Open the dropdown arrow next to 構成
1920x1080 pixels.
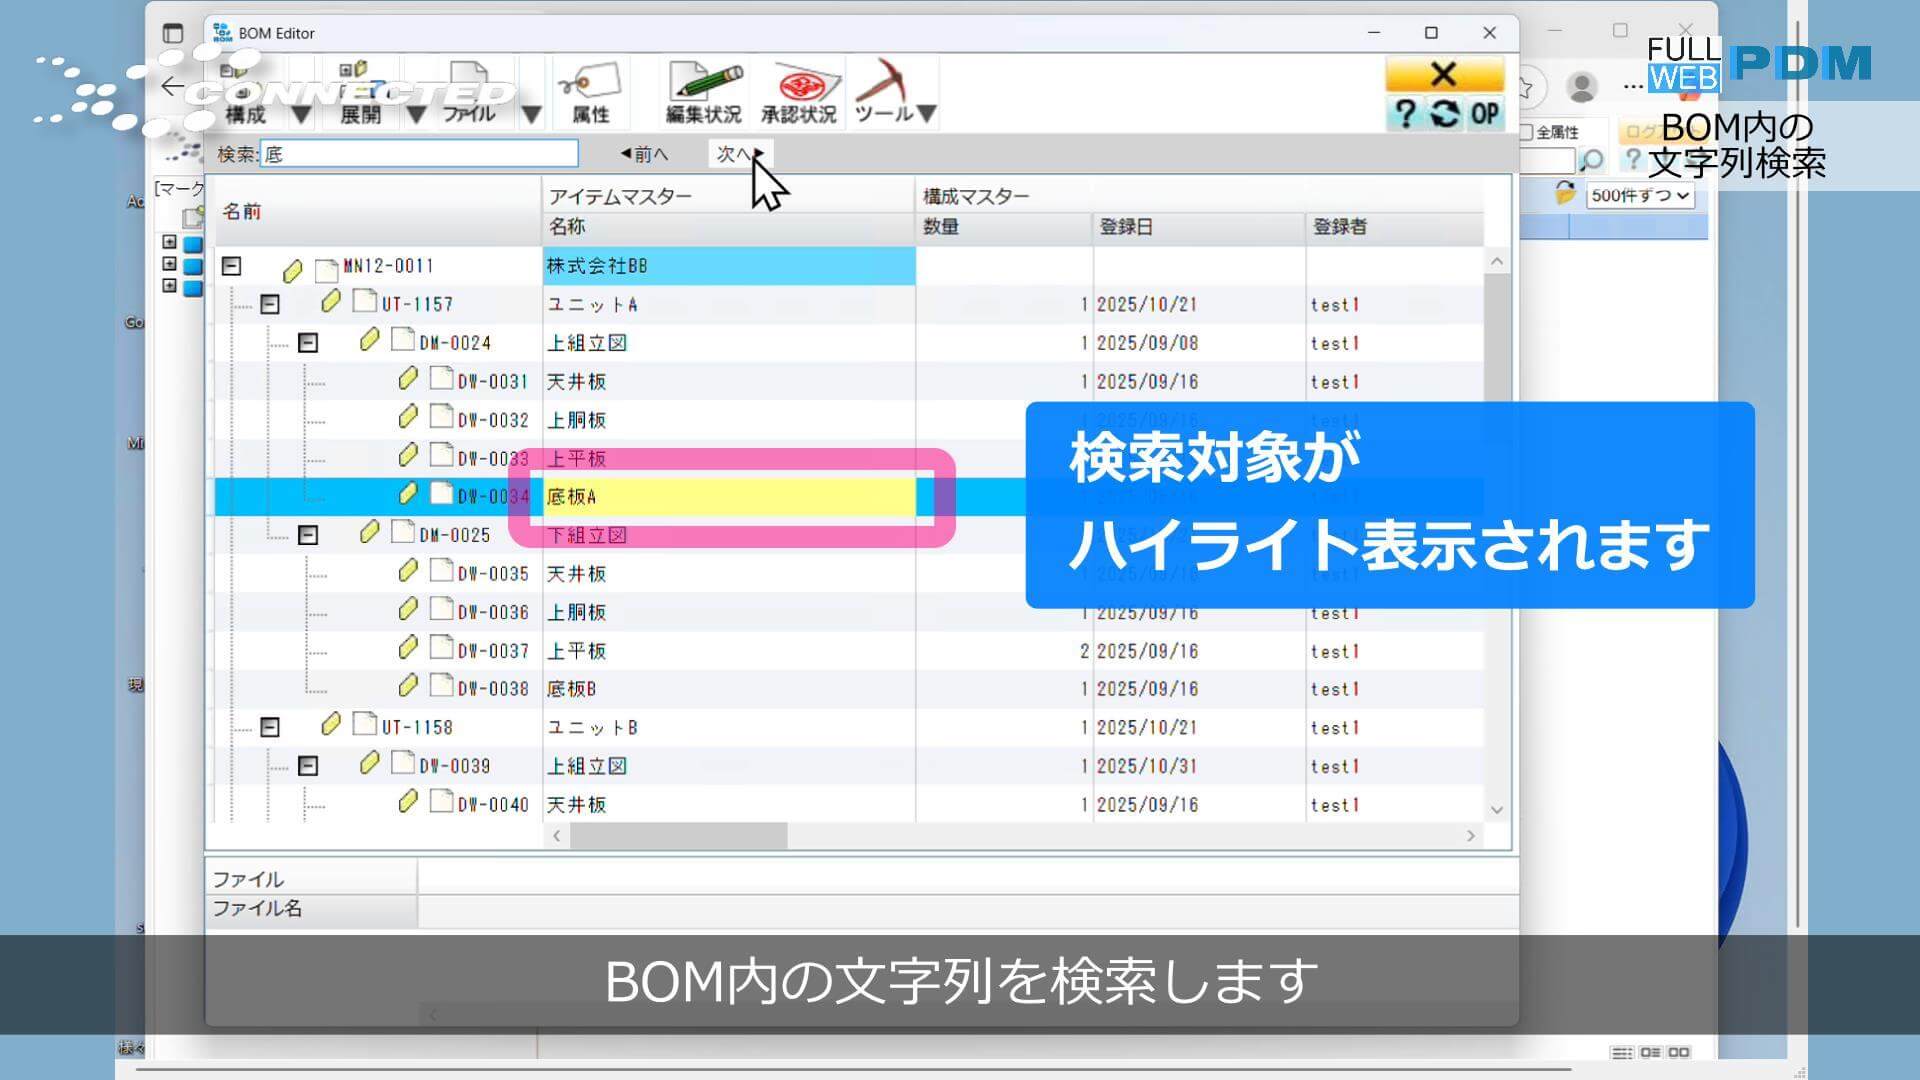pos(301,113)
